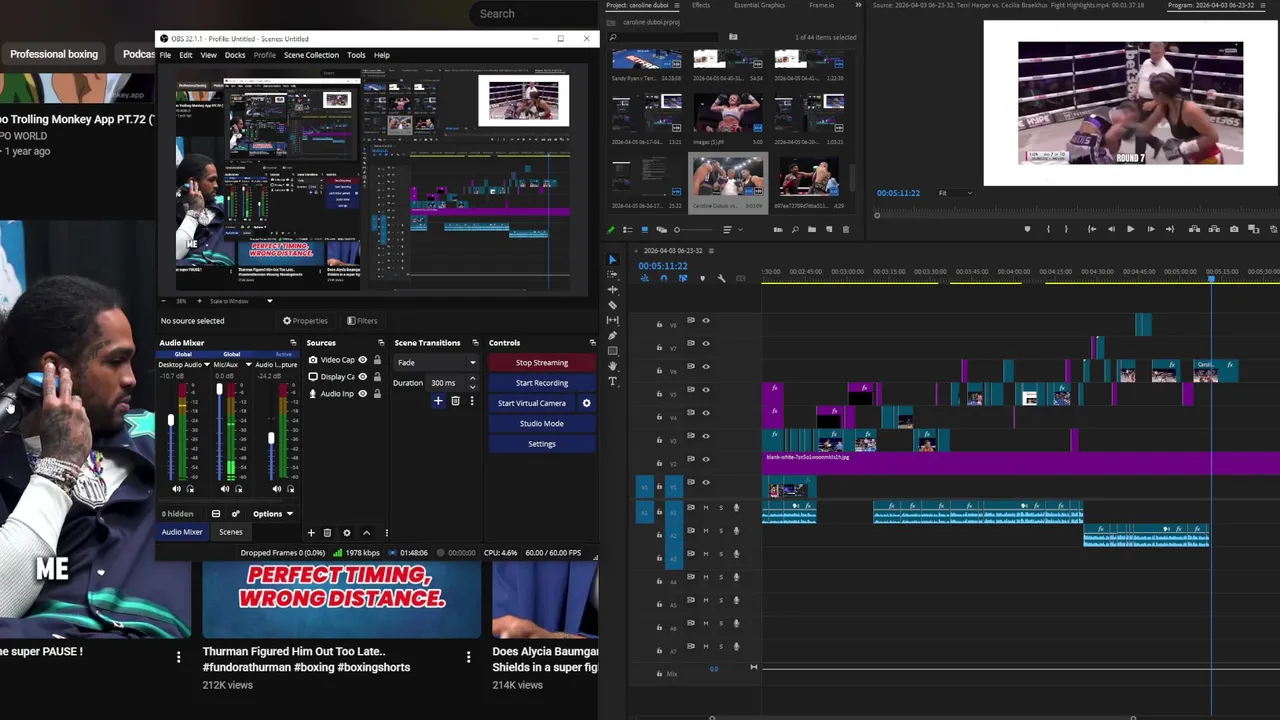Click the Mic/Aux volume slider in OBS
Image resolution: width=1280 pixels, height=720 pixels.
(219, 432)
